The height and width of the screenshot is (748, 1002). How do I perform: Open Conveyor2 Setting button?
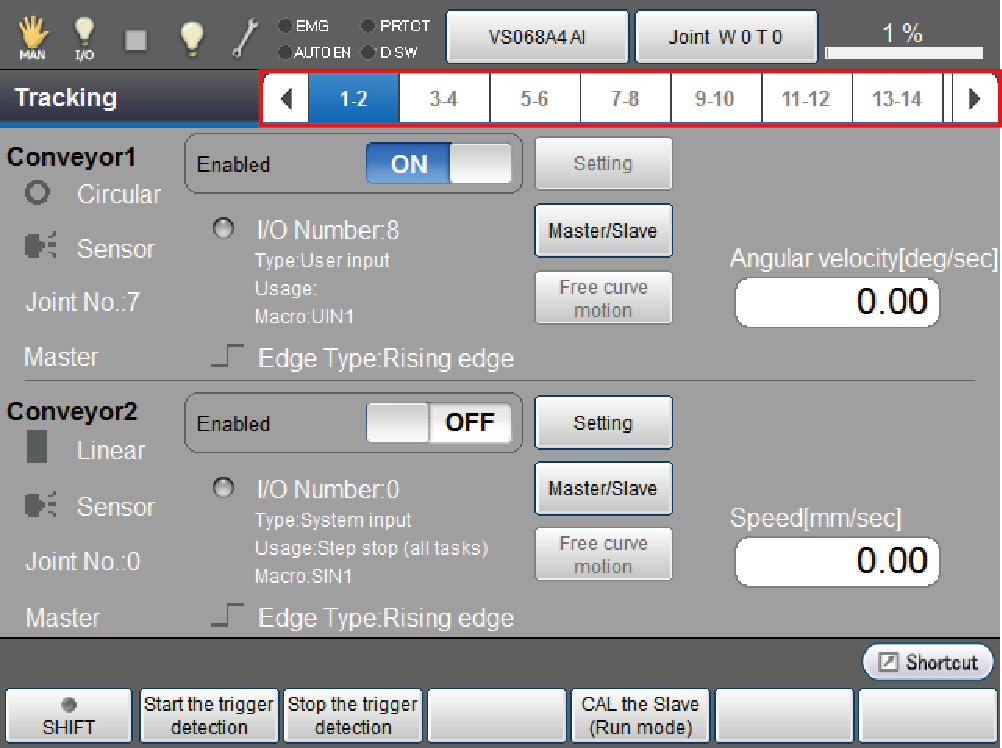click(x=603, y=423)
